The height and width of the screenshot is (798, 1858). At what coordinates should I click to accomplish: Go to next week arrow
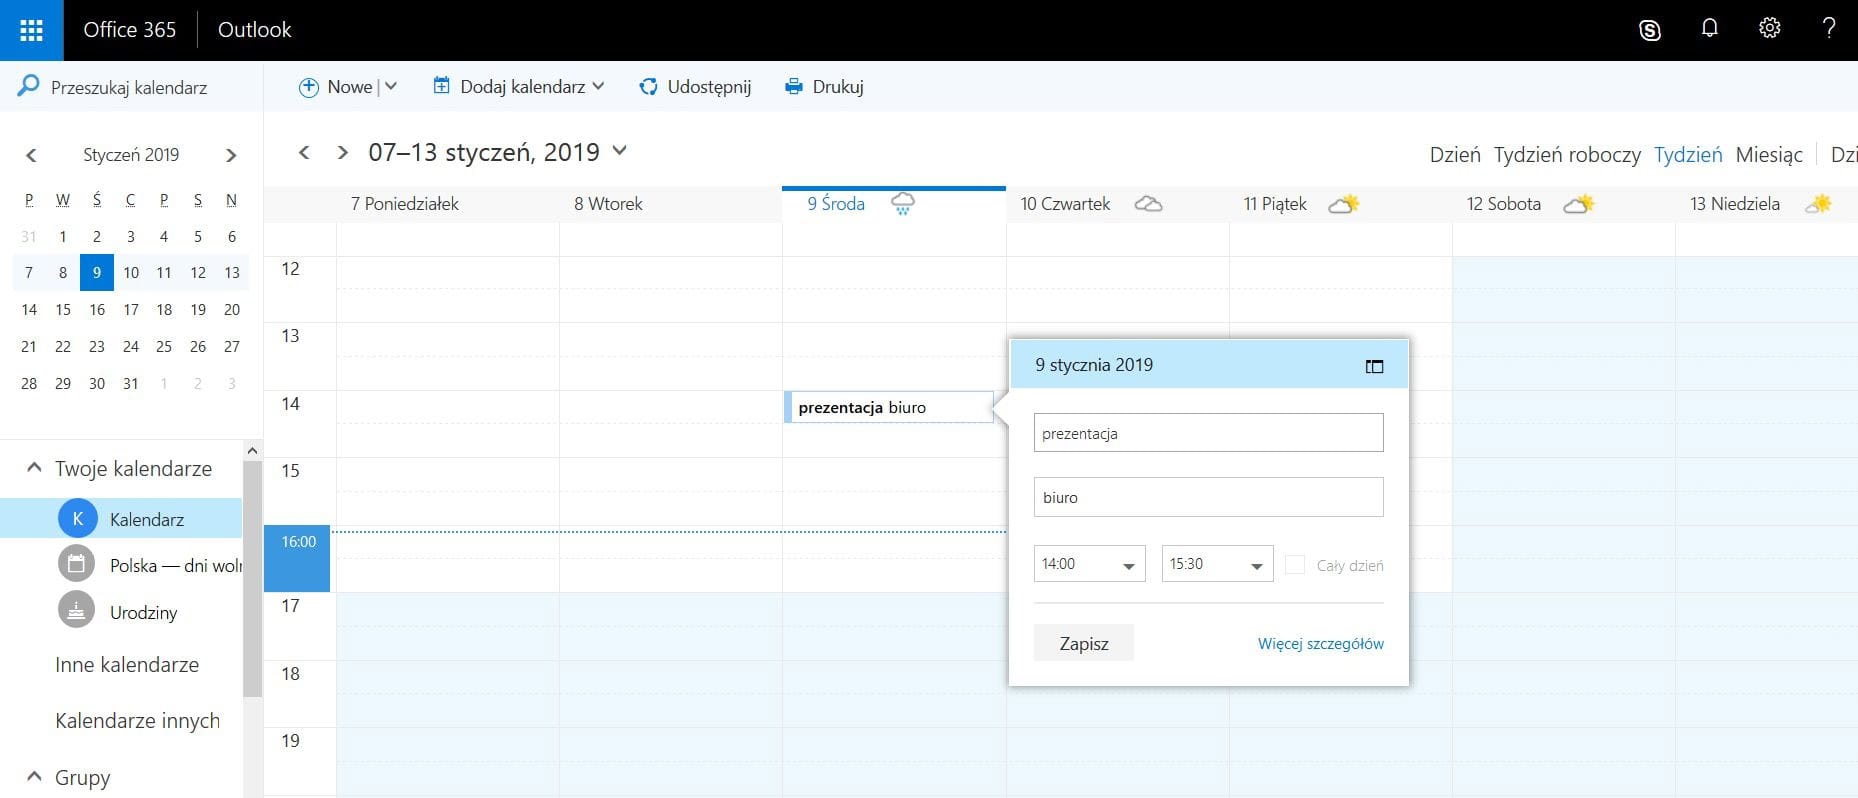(x=343, y=152)
